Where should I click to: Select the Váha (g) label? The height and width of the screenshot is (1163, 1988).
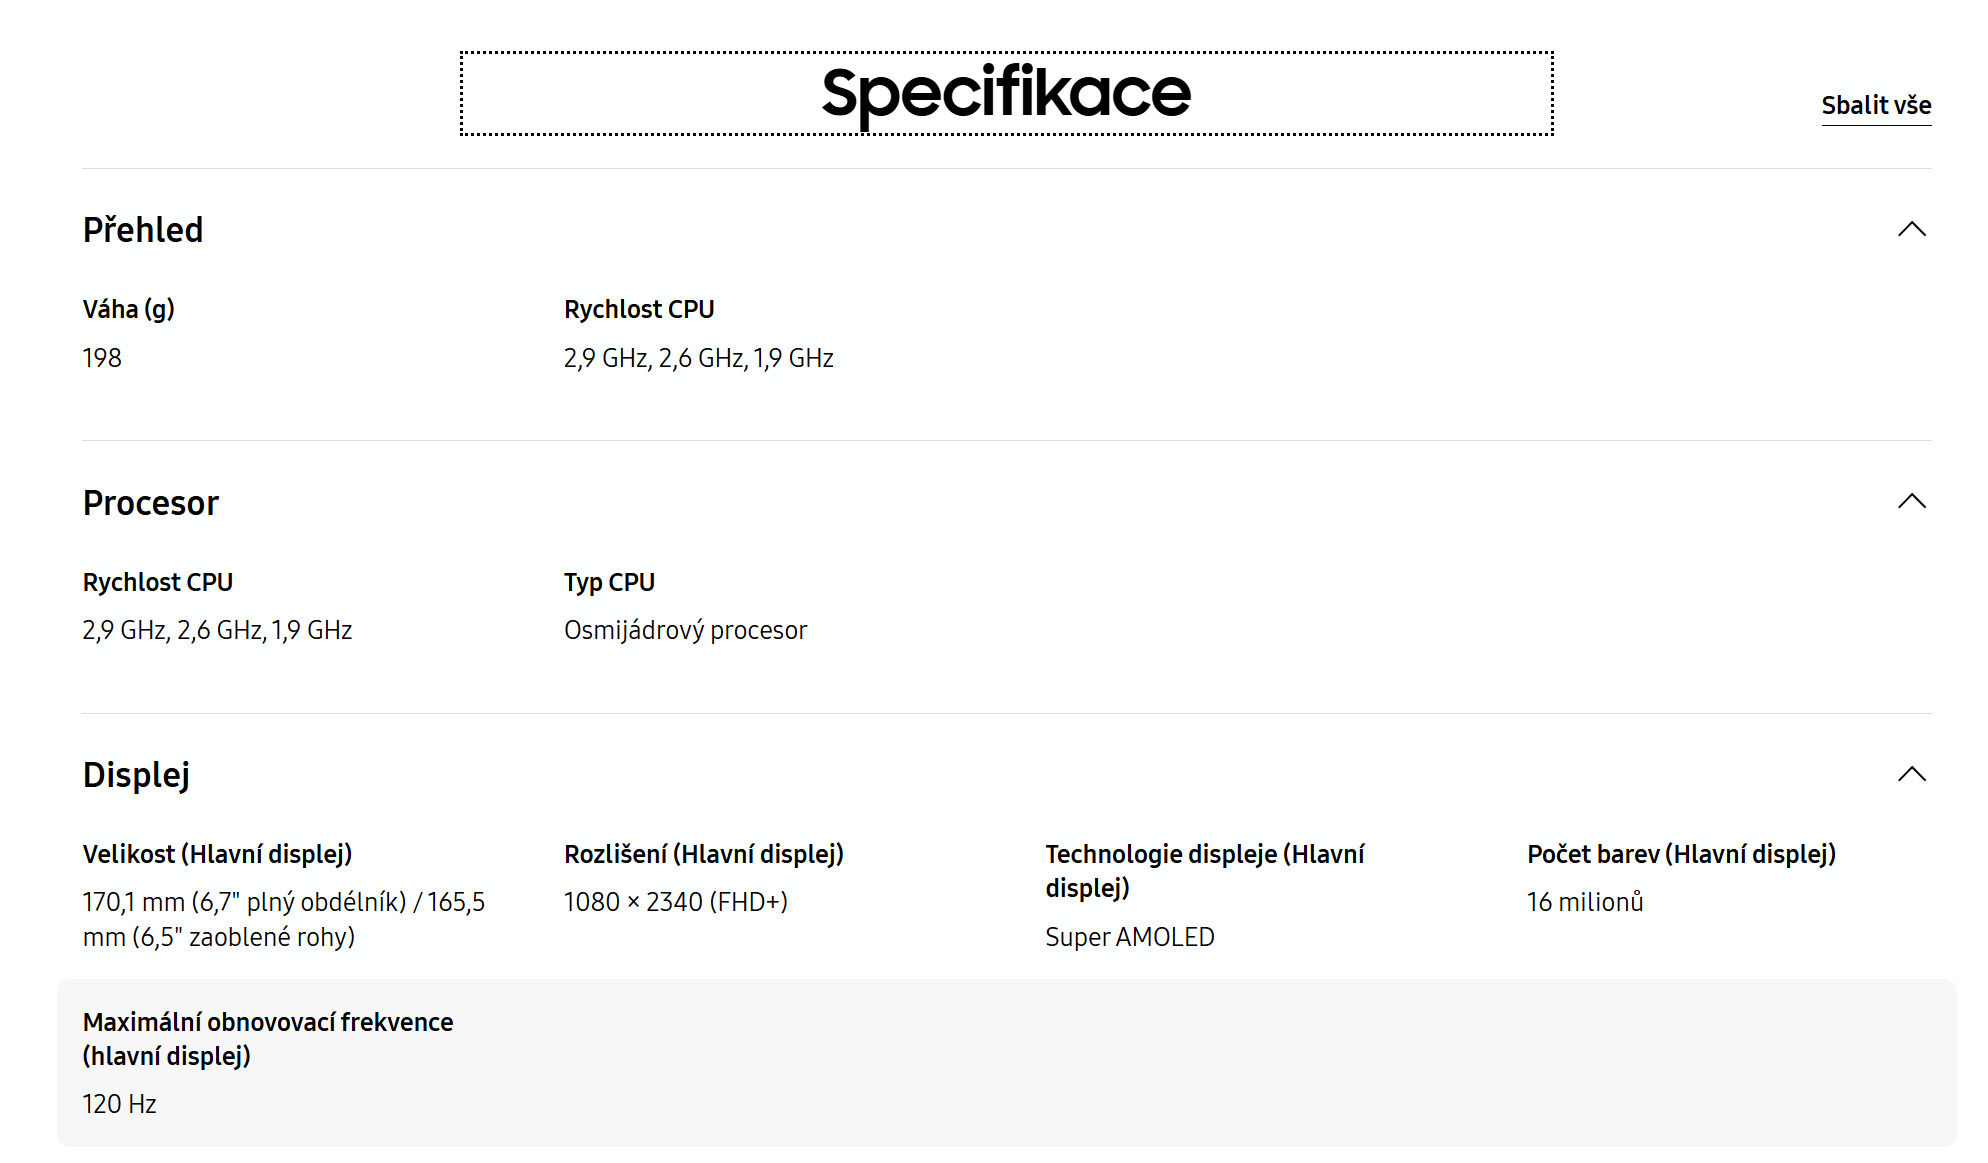pyautogui.click(x=129, y=309)
